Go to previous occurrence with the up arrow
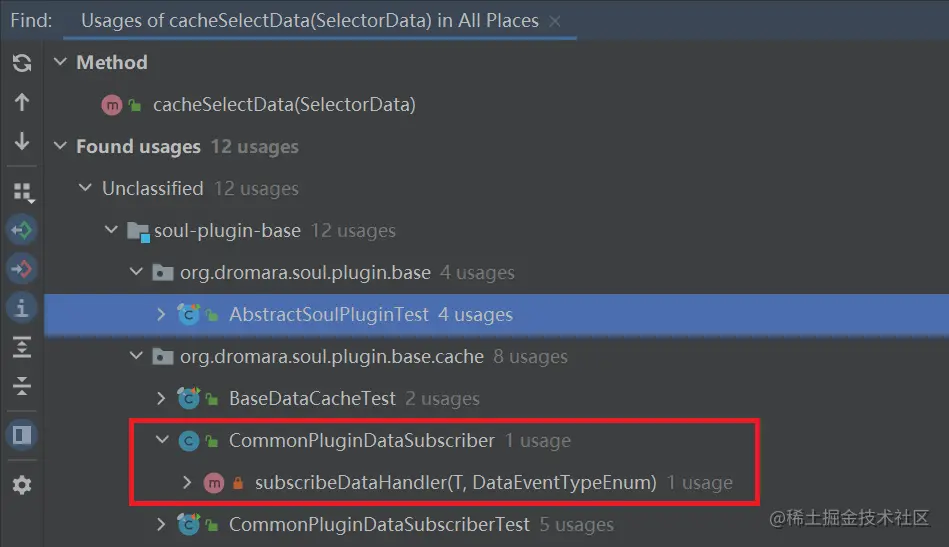This screenshot has width=949, height=547. (21, 102)
